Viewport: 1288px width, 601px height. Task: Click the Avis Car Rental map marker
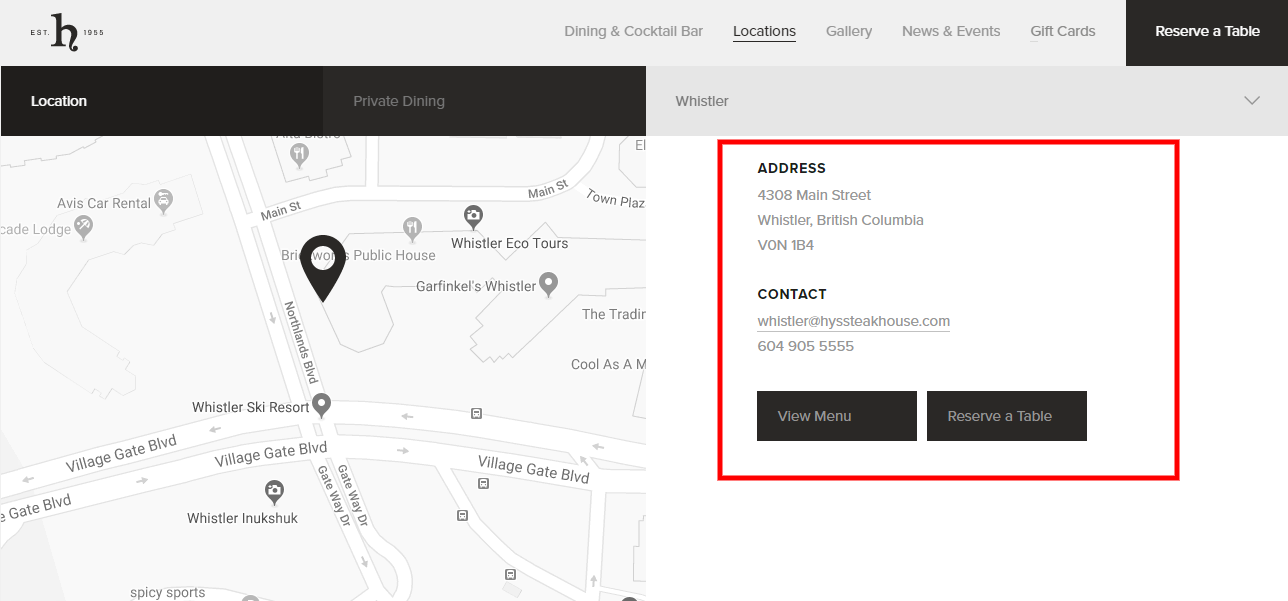(164, 201)
